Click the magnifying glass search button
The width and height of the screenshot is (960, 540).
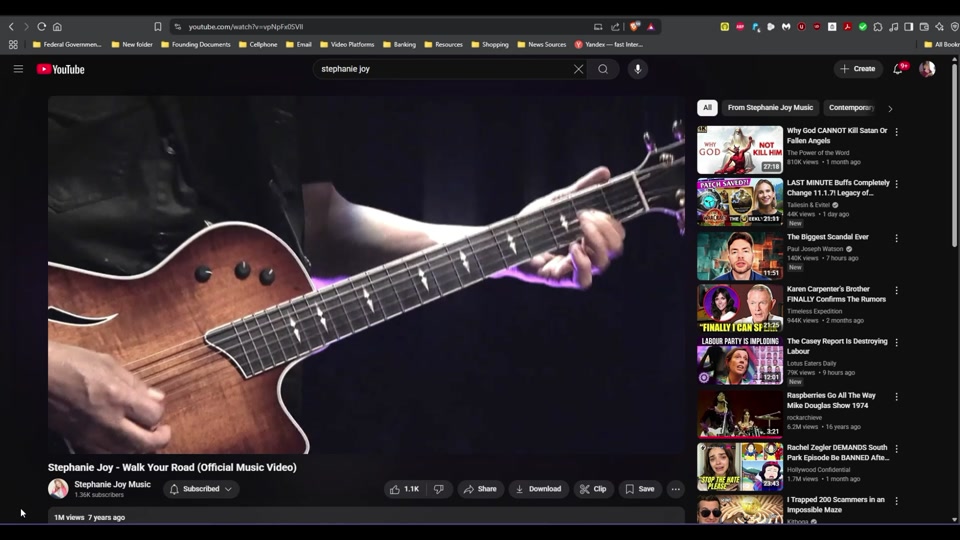[x=603, y=69]
